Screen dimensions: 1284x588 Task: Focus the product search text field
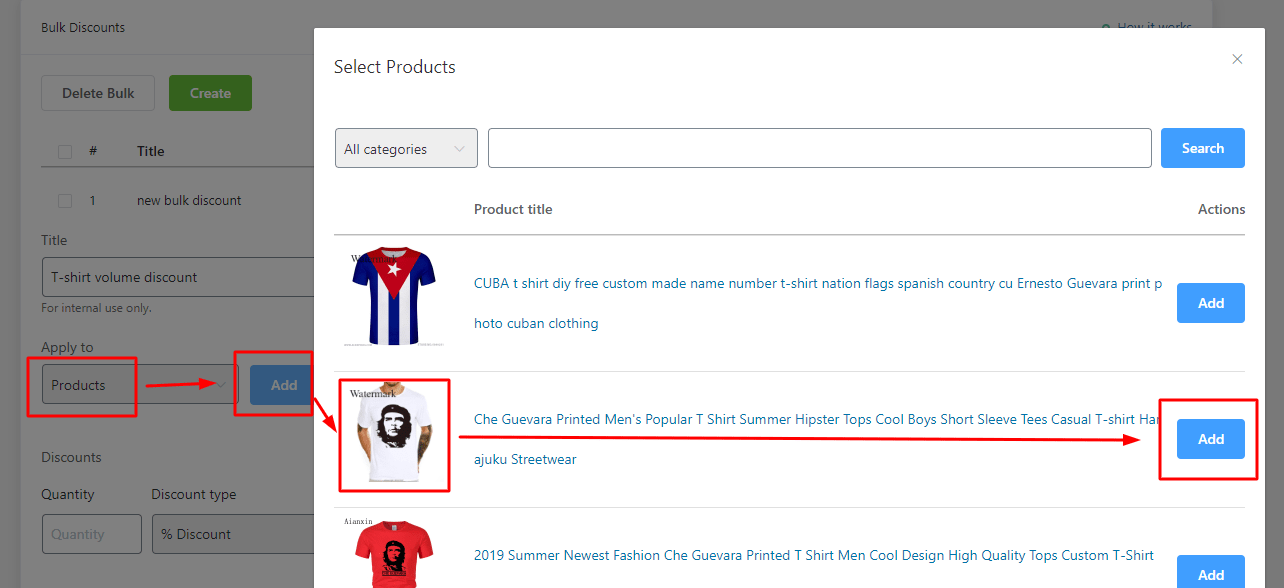pos(819,148)
